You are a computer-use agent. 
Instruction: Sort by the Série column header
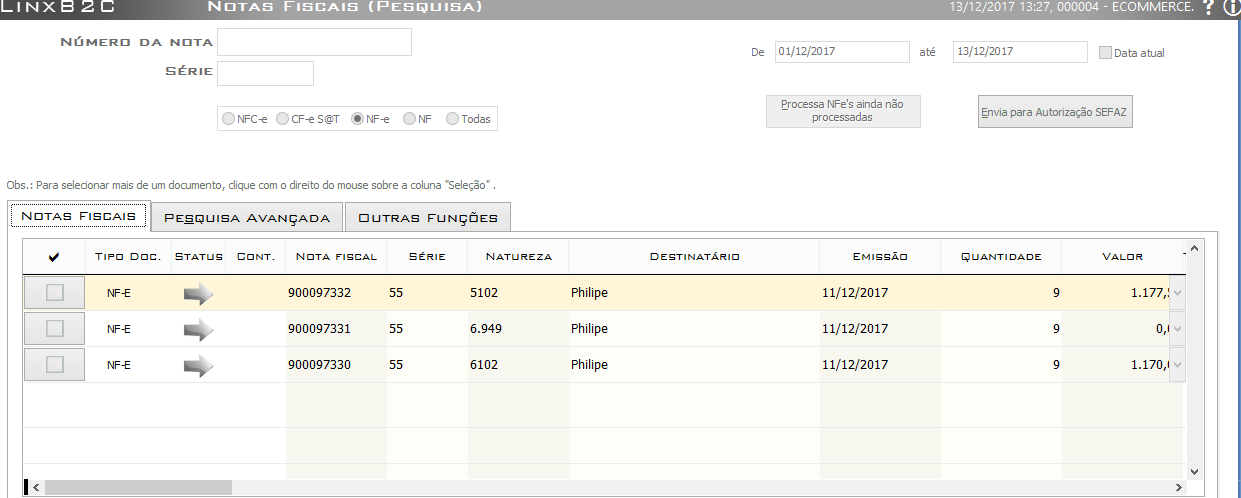(x=427, y=257)
